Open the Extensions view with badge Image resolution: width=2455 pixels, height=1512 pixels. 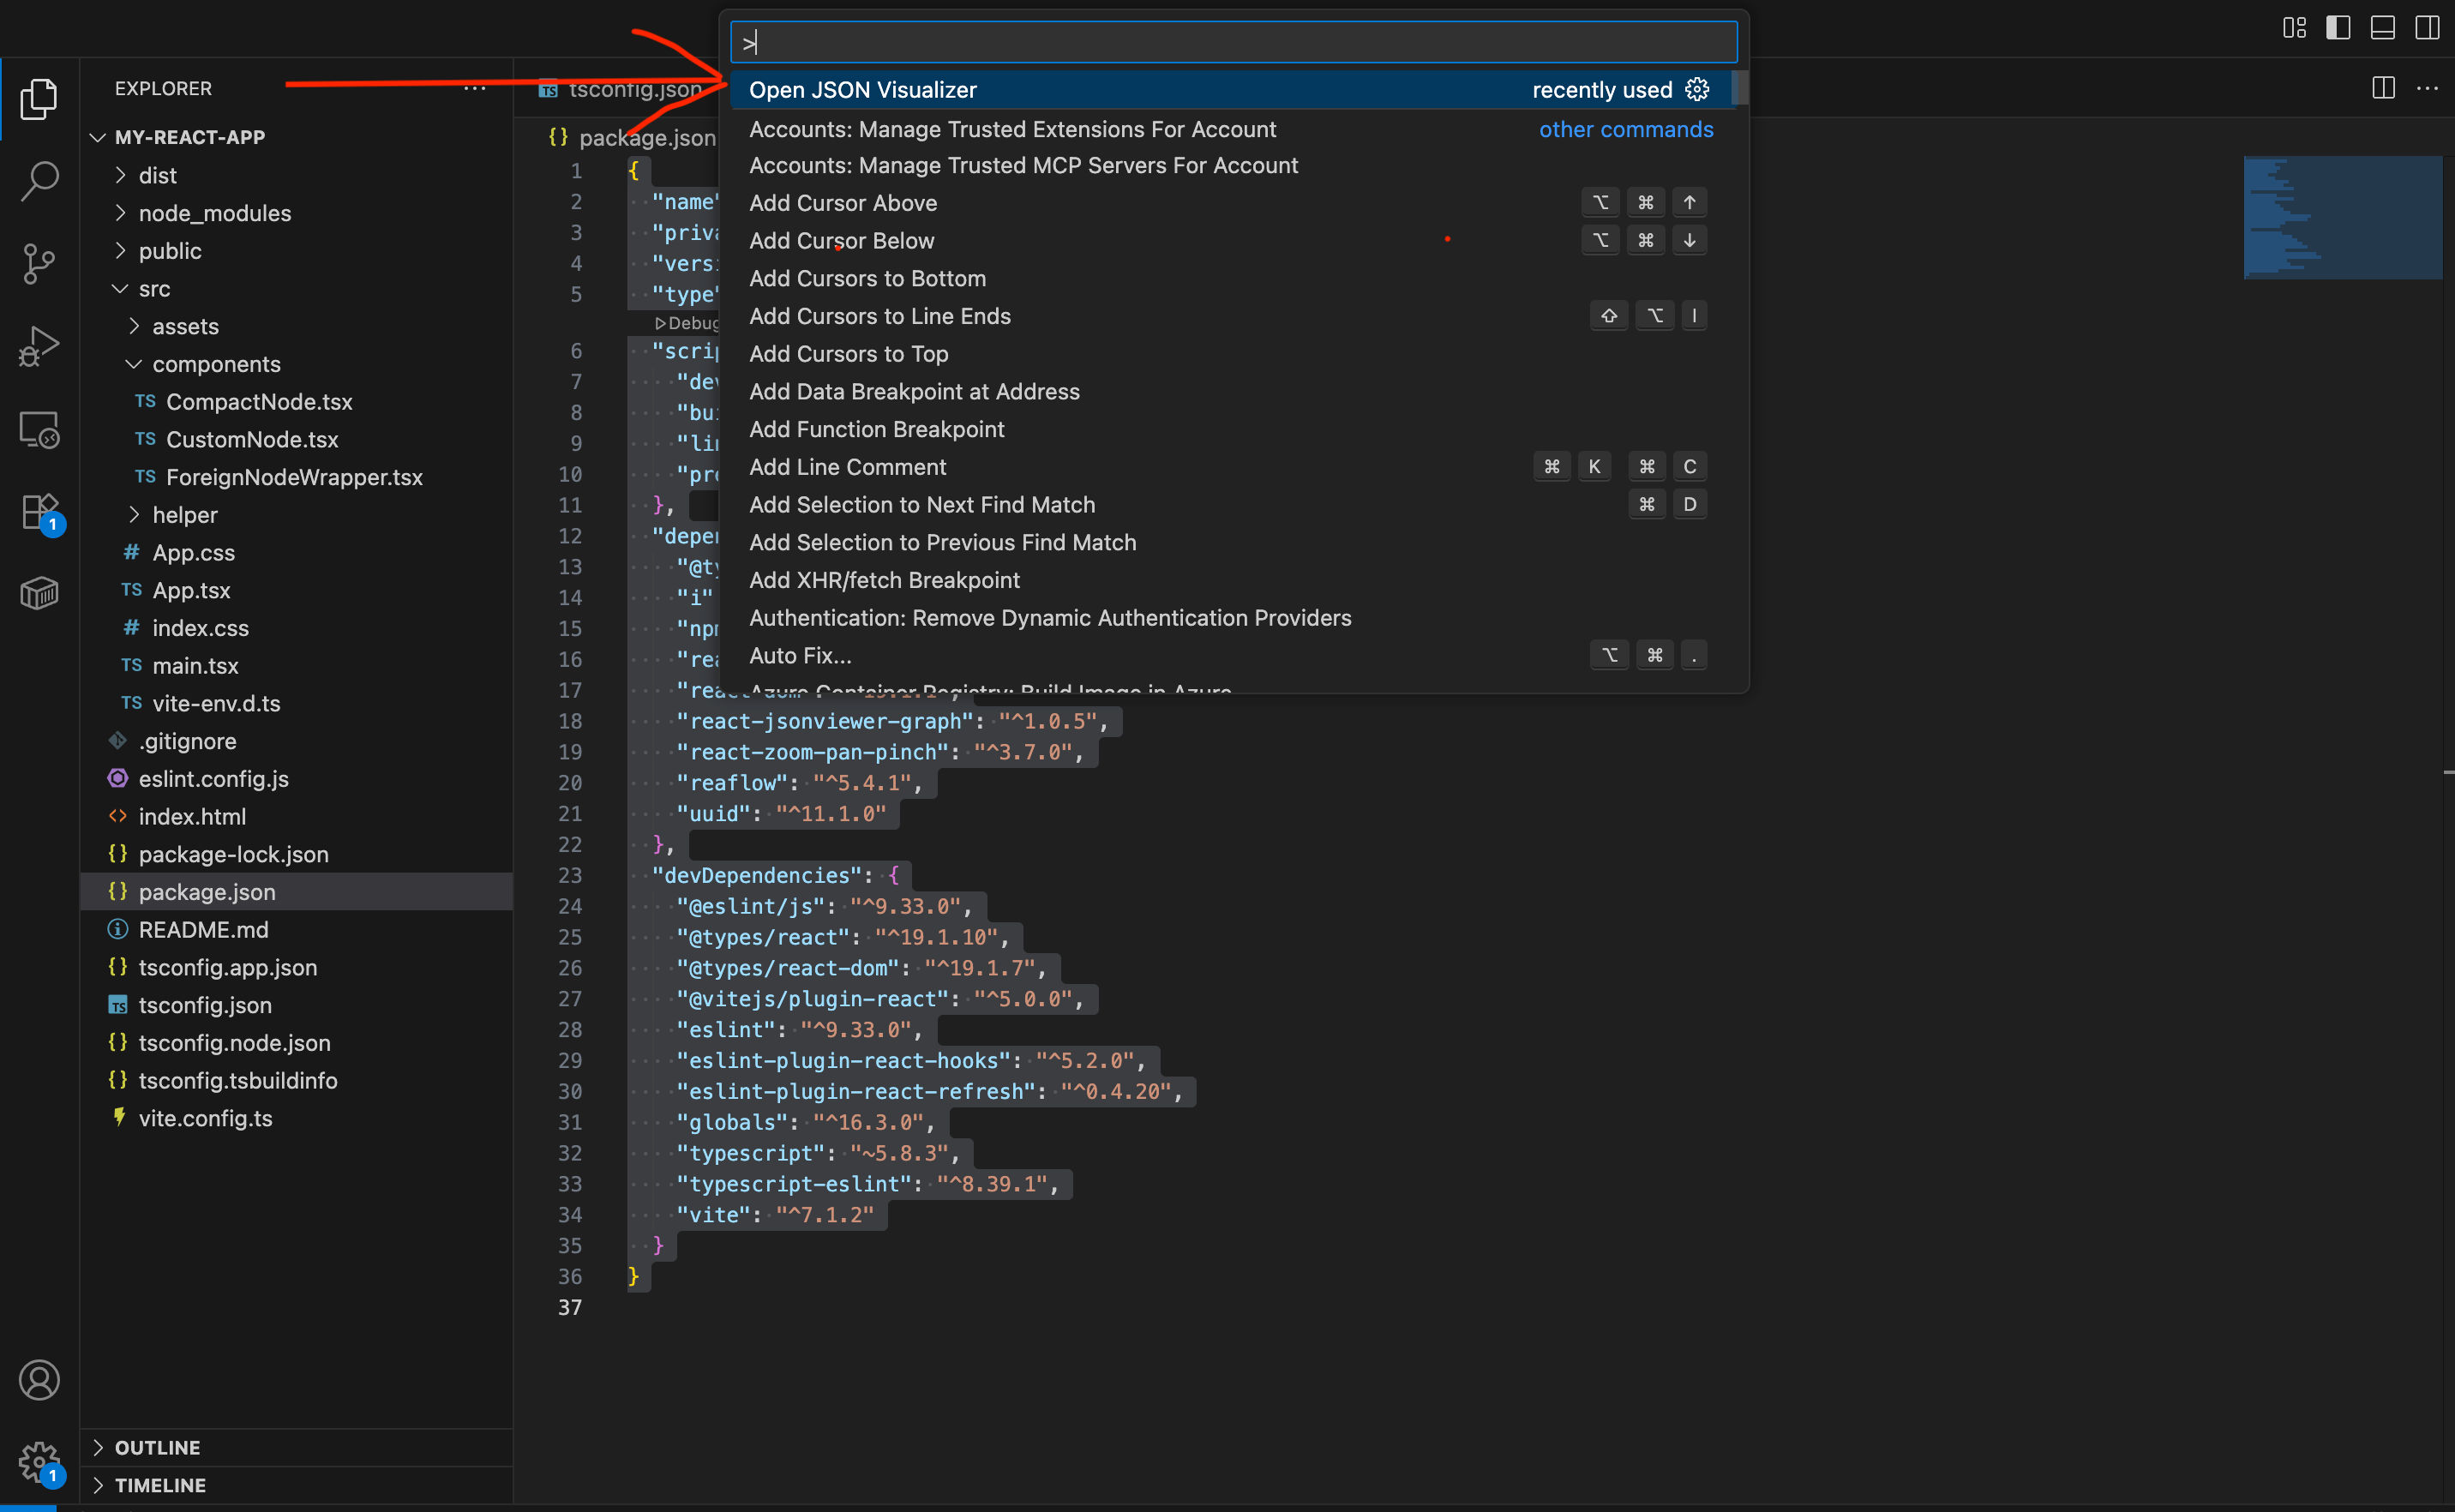click(x=39, y=511)
